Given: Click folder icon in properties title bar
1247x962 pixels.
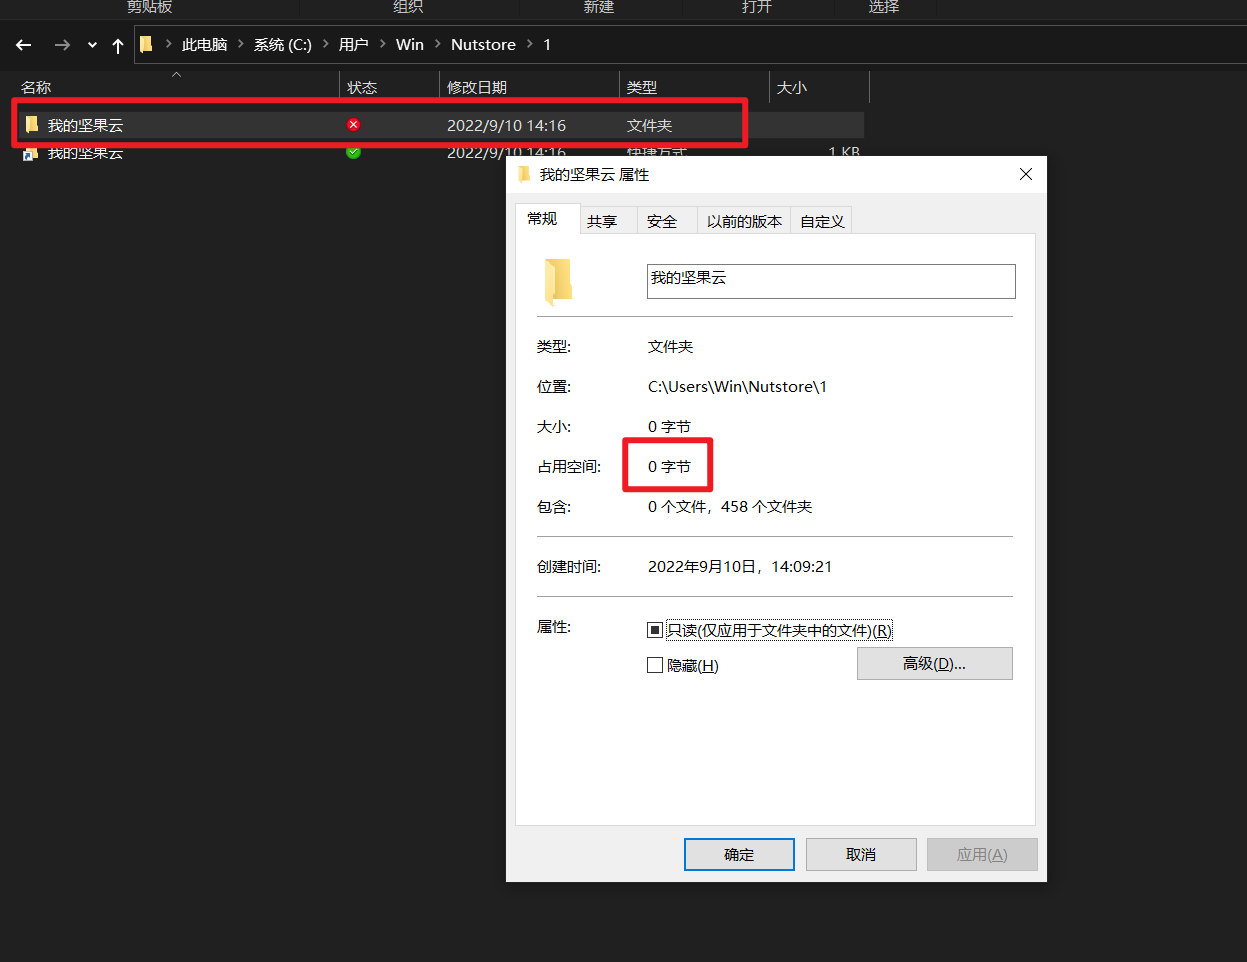Looking at the screenshot, I should 524,174.
